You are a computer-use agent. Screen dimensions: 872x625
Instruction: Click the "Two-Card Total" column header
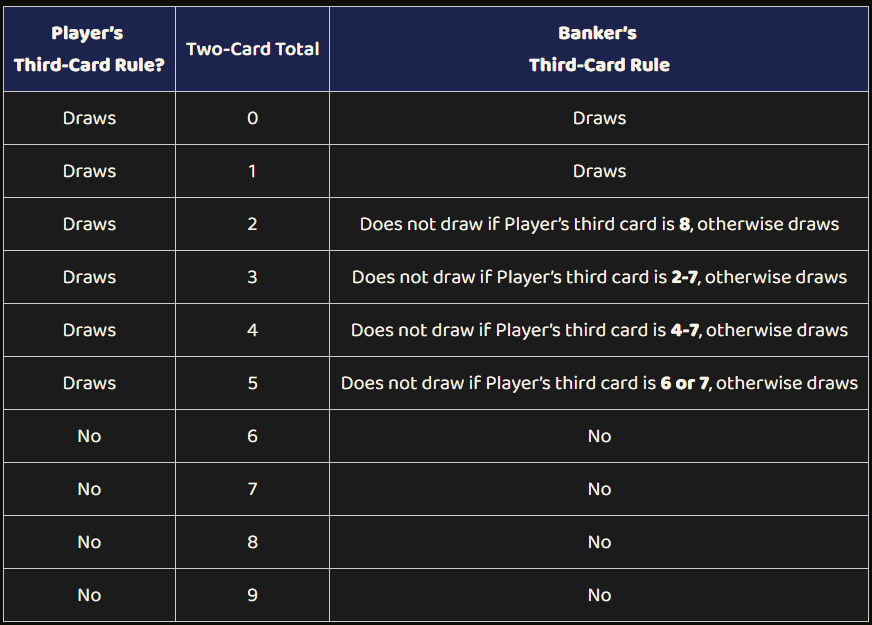[x=252, y=49]
